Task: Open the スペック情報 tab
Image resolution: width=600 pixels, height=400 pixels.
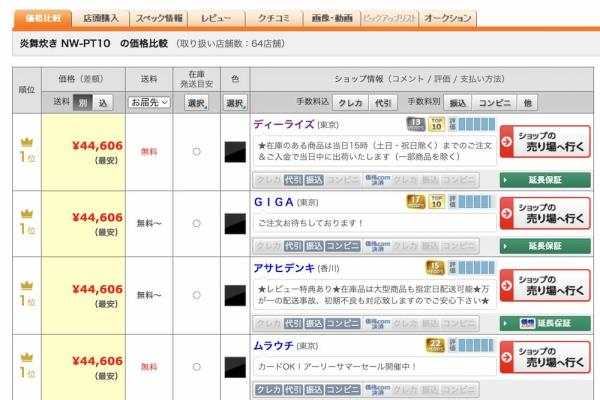Action: pyautogui.click(x=159, y=18)
